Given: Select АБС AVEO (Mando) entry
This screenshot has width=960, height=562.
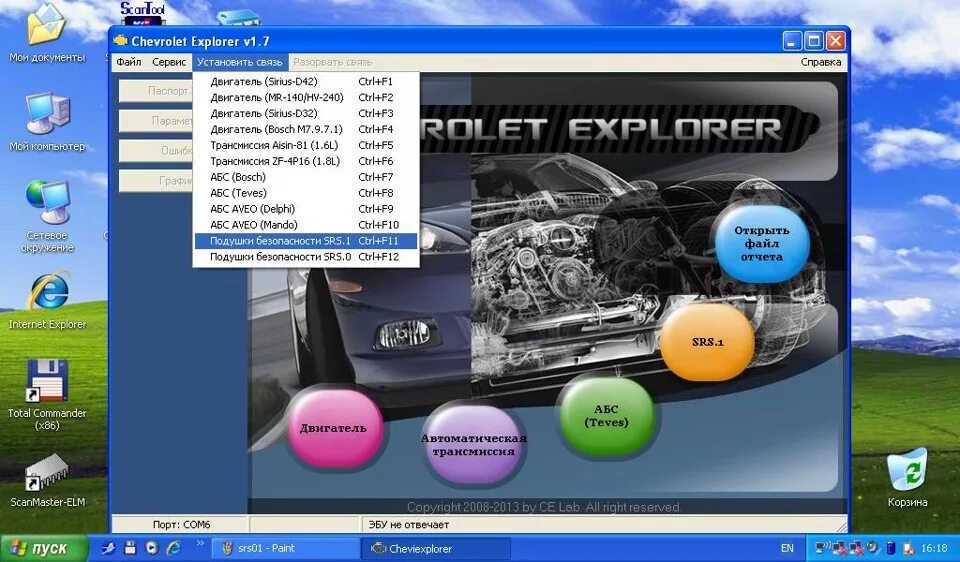Looking at the screenshot, I should tap(306, 225).
